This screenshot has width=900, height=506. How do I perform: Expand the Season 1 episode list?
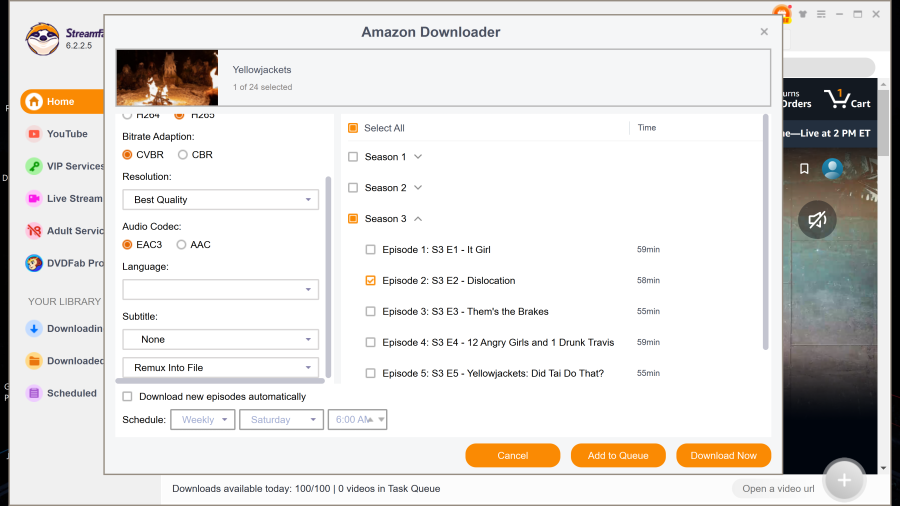click(418, 157)
